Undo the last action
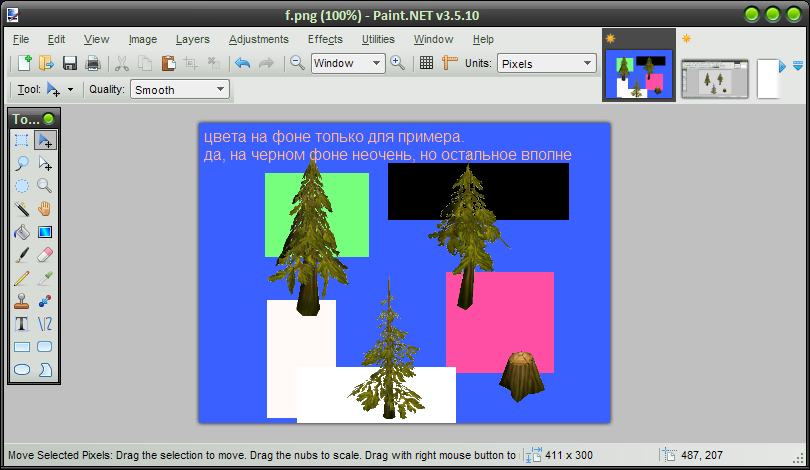Viewport: 810px width, 470px height. pos(242,64)
